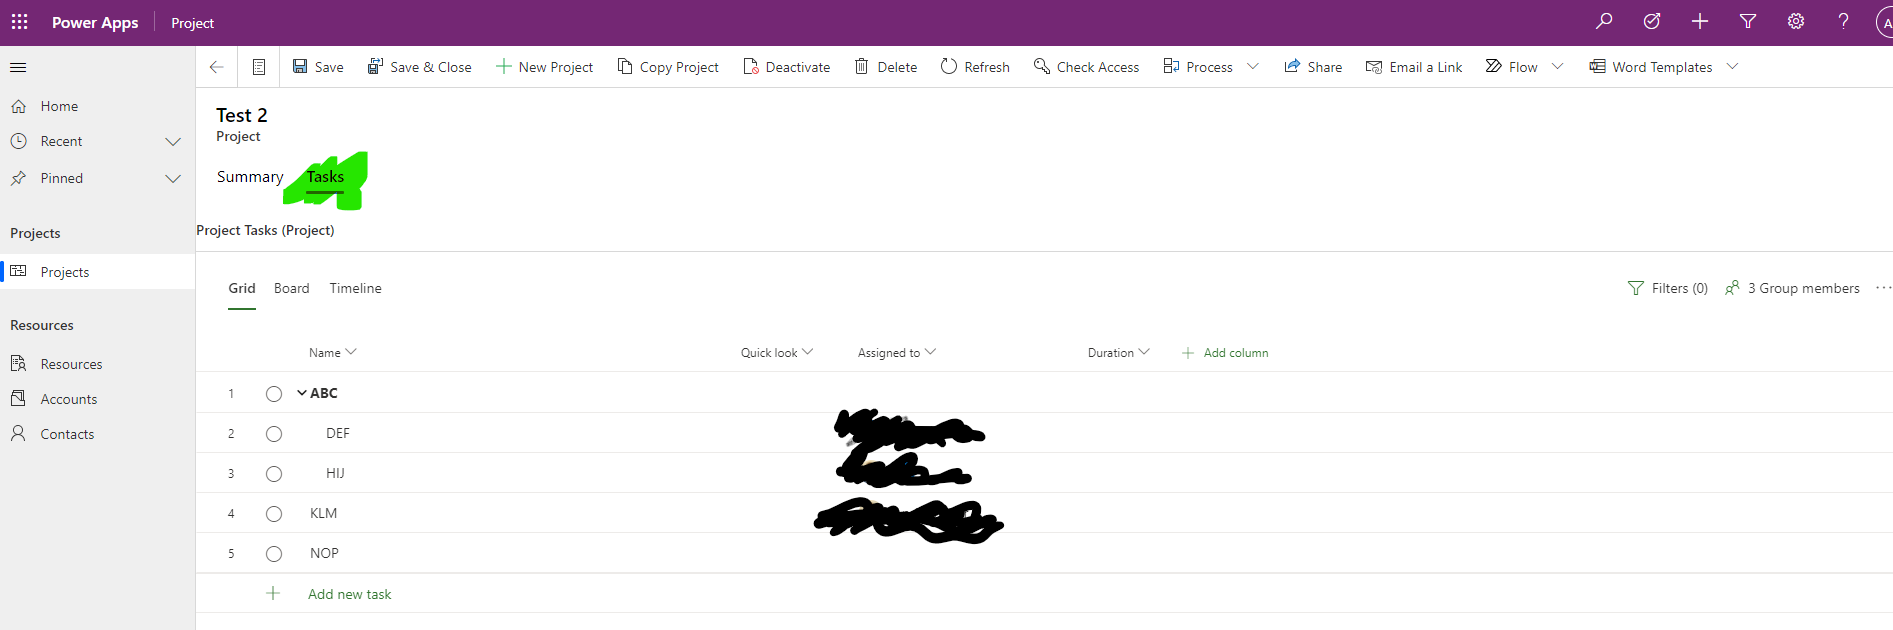Switch to the Summary tab

point(250,177)
